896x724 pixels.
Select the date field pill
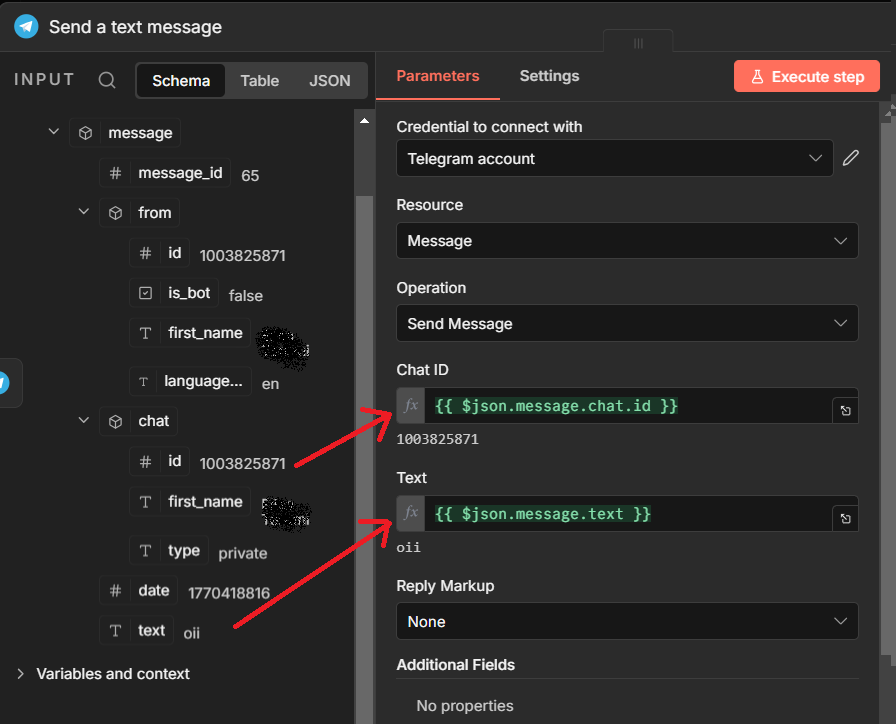(139, 590)
